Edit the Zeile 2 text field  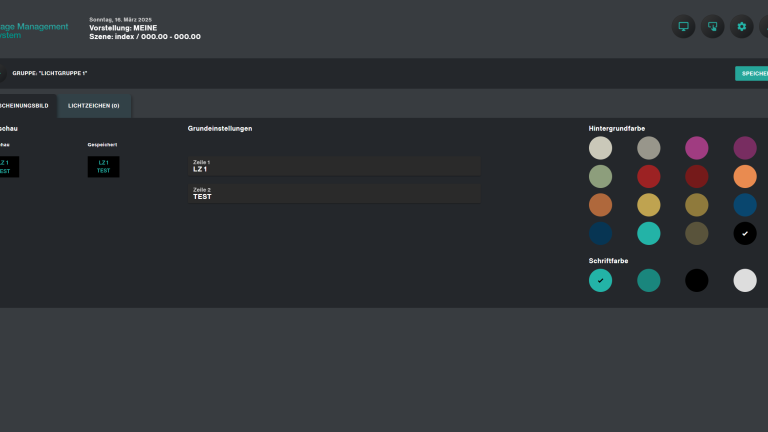point(334,194)
